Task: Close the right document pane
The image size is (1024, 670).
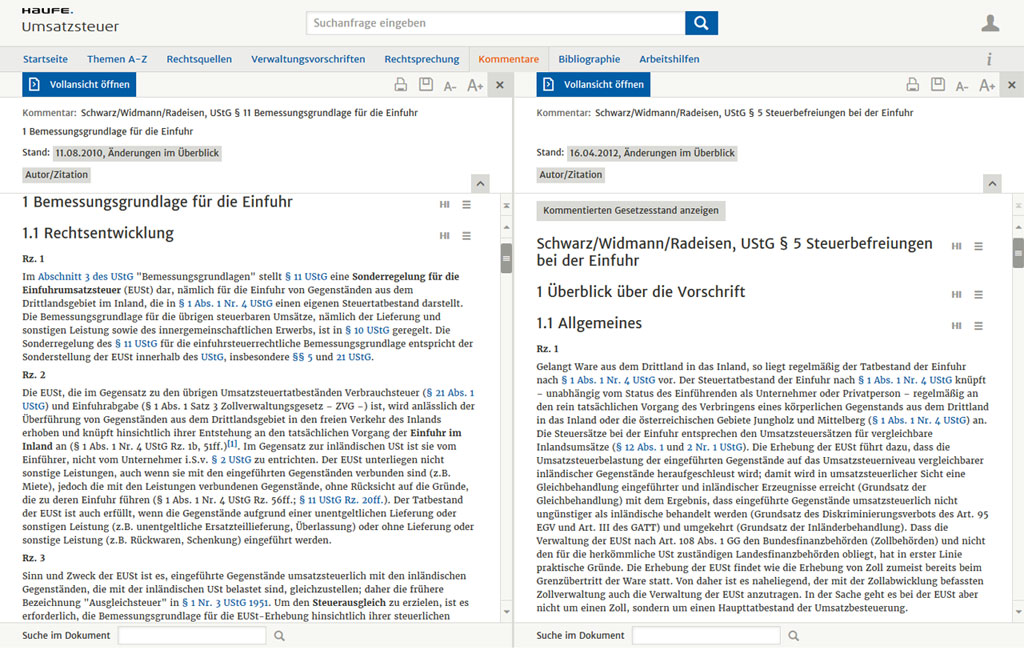Action: click(1012, 85)
